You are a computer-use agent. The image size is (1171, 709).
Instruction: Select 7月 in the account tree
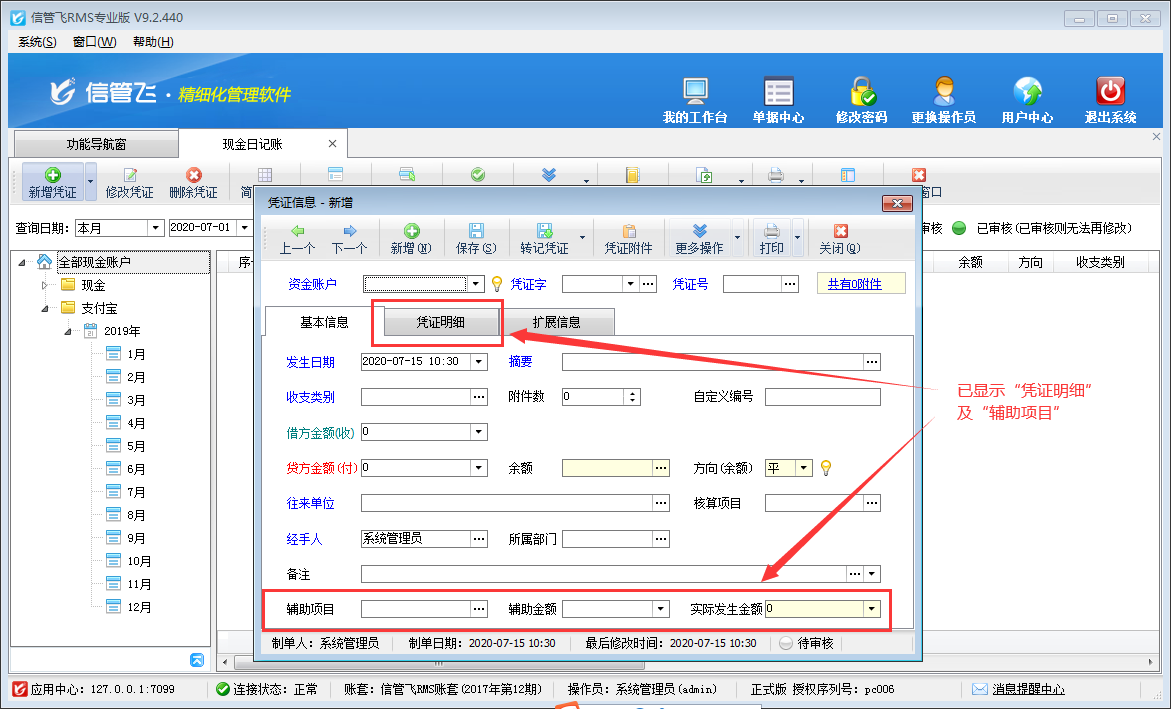click(137, 492)
